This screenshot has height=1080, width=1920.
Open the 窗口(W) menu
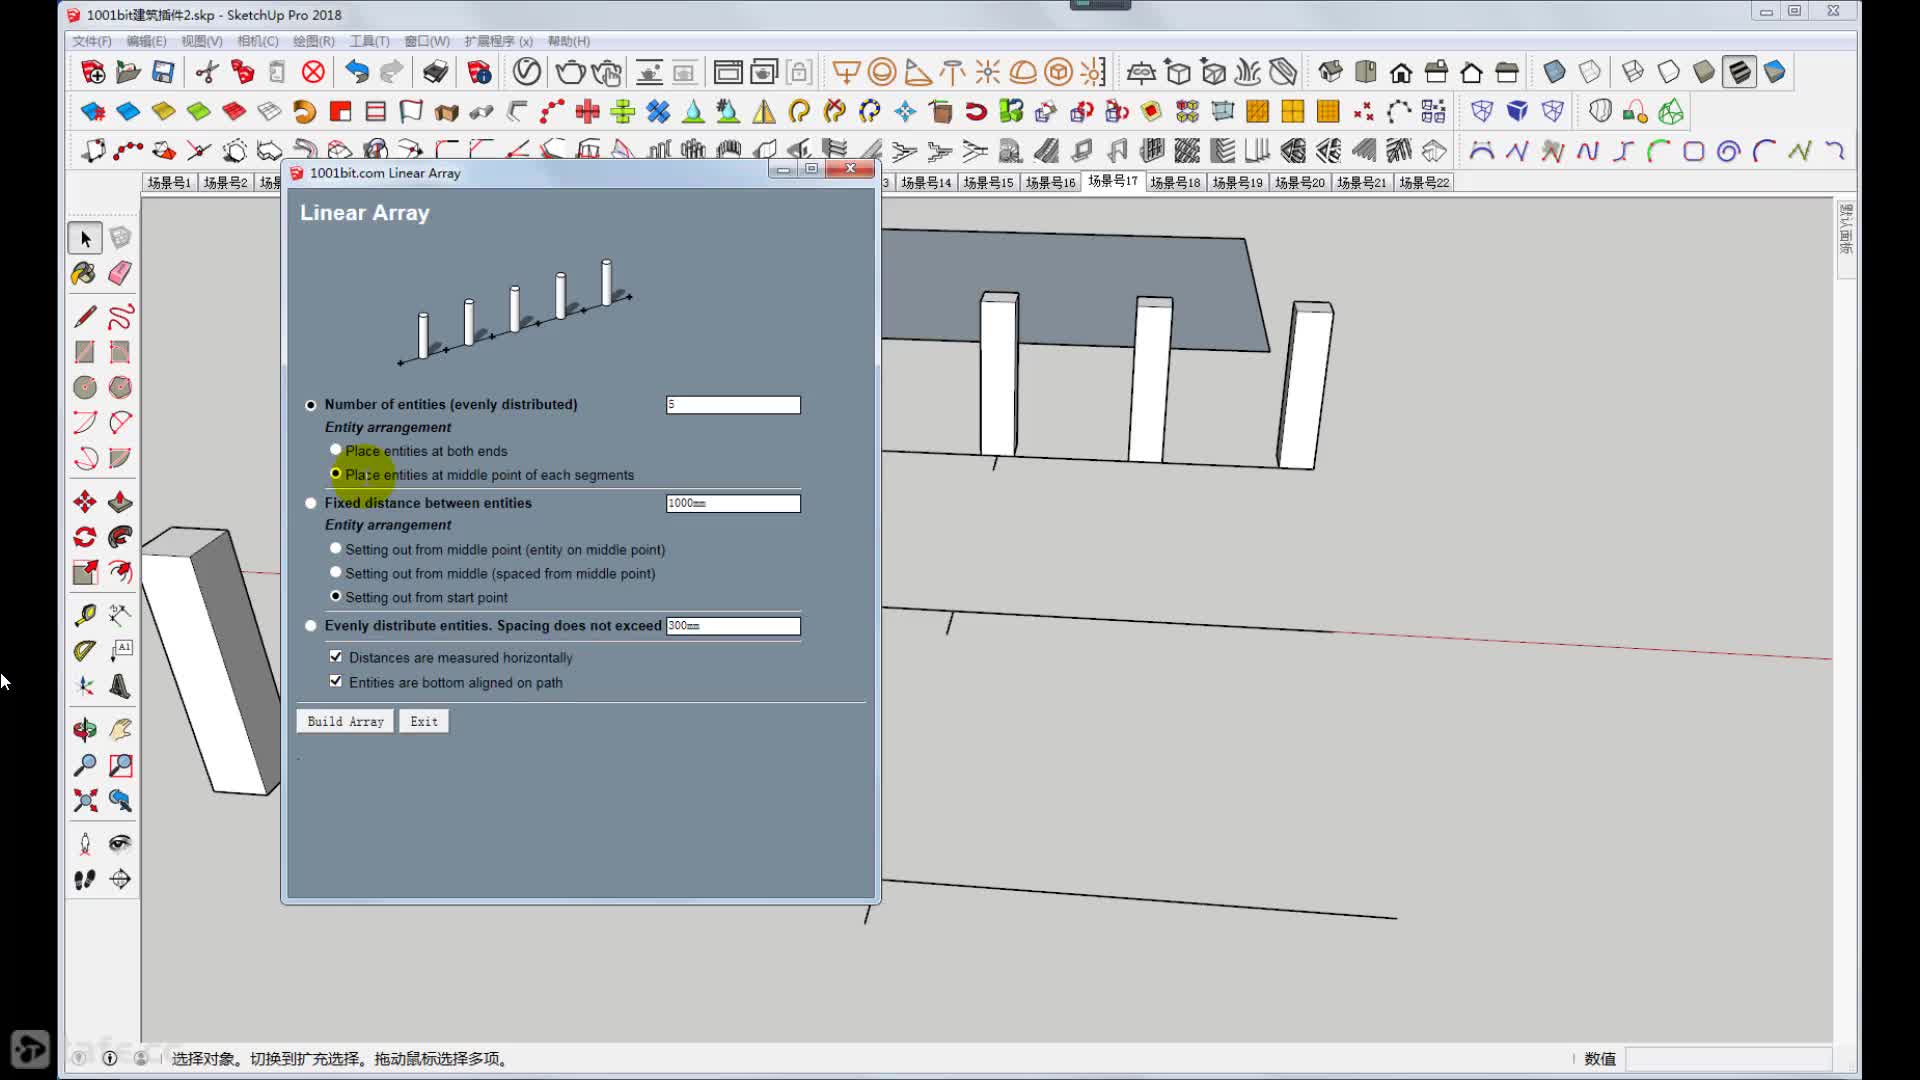click(427, 41)
